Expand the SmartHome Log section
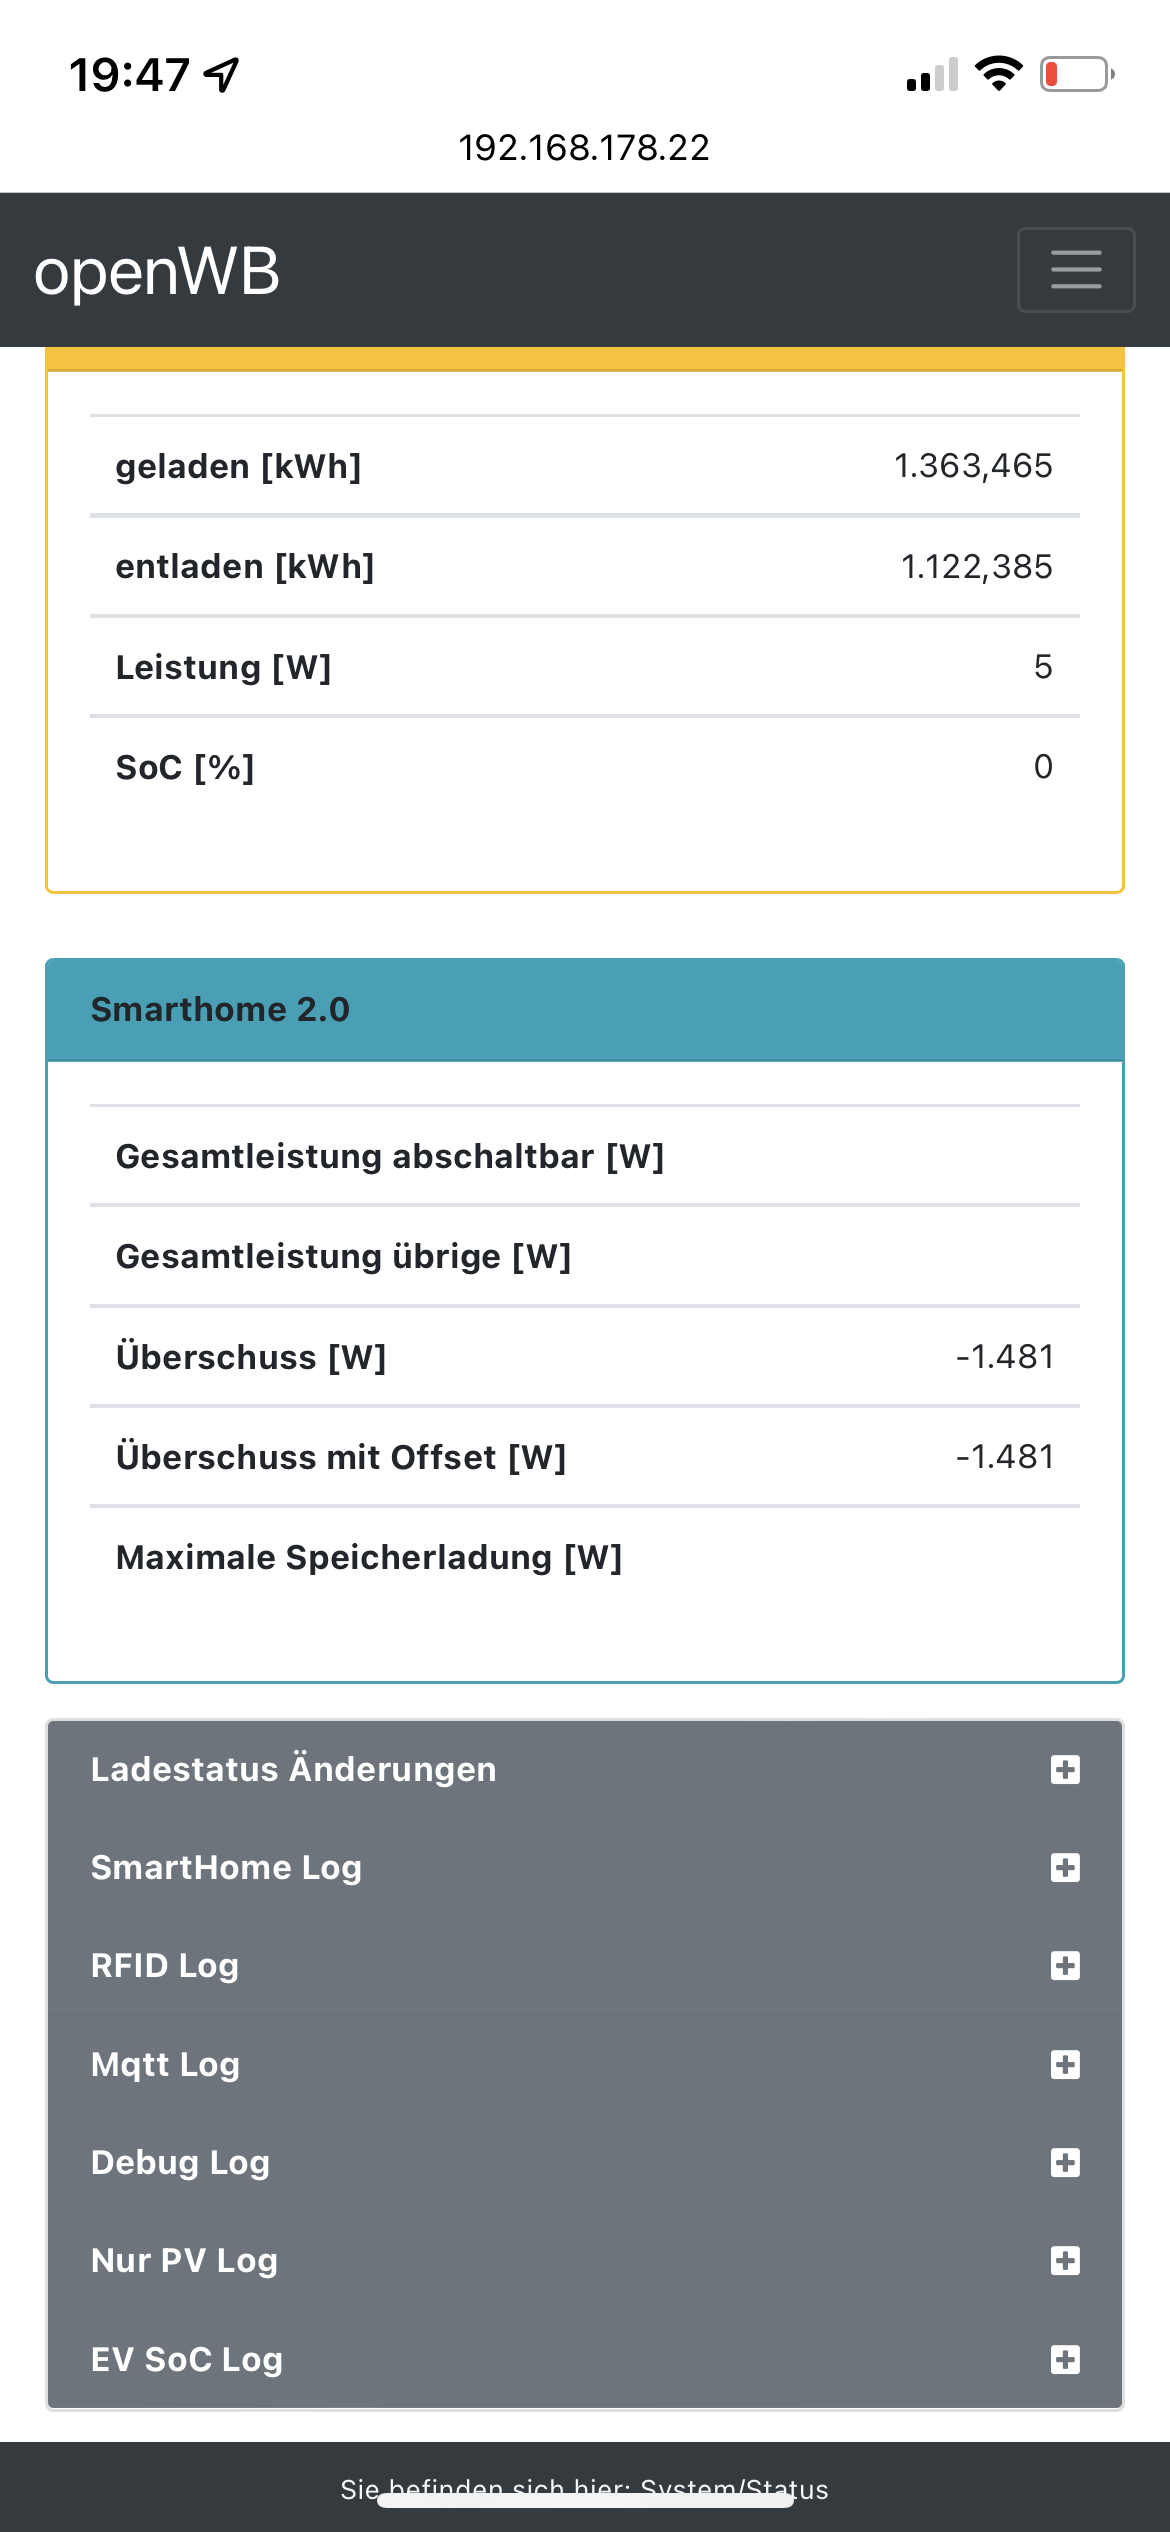Viewport: 1170px width, 2532px height. point(226,1868)
